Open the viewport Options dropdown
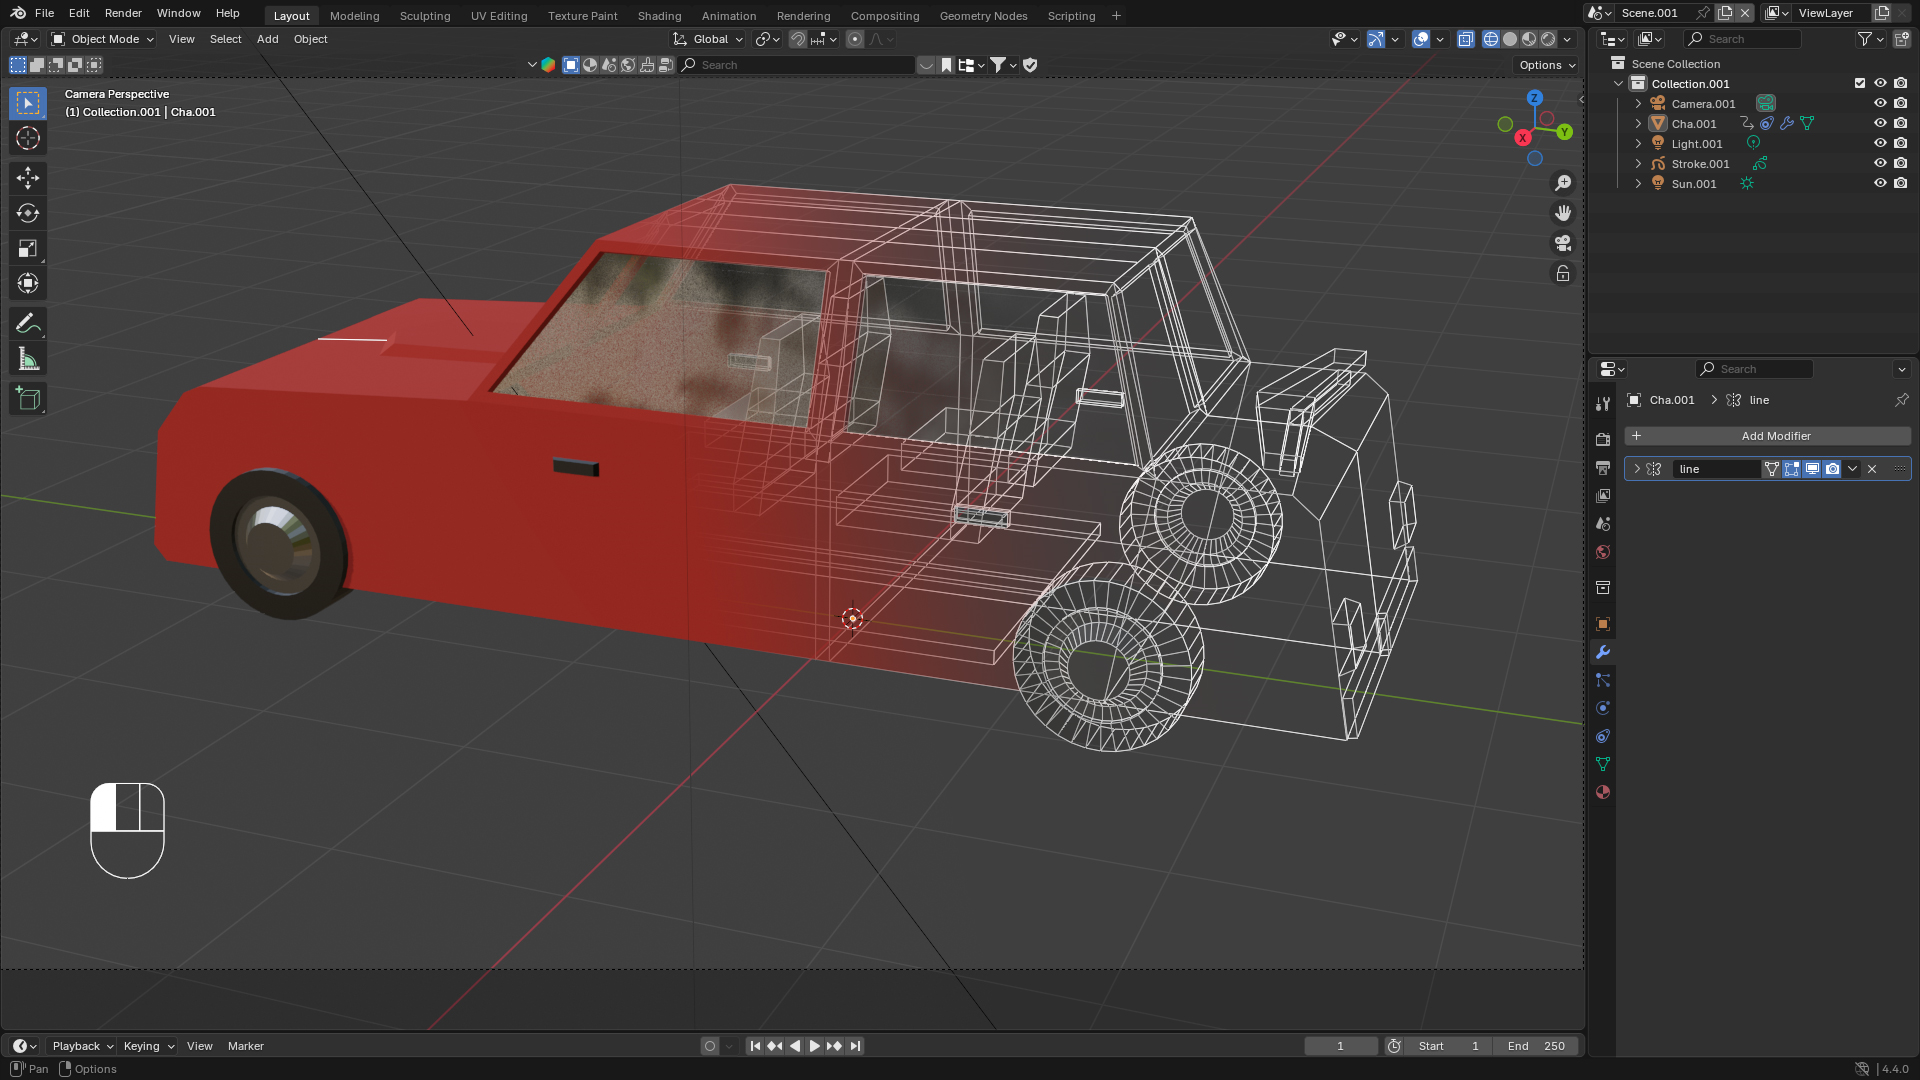Viewport: 1920px width, 1080px height. (1547, 65)
